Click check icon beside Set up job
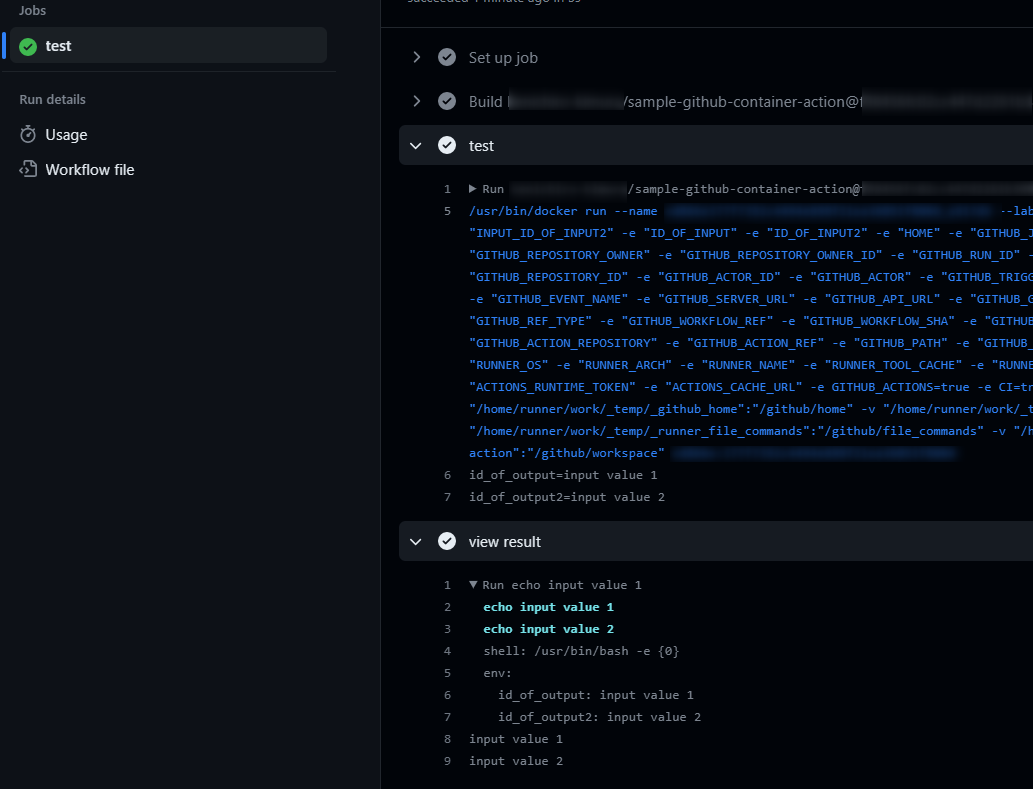The height and width of the screenshot is (789, 1033). pyautogui.click(x=447, y=57)
